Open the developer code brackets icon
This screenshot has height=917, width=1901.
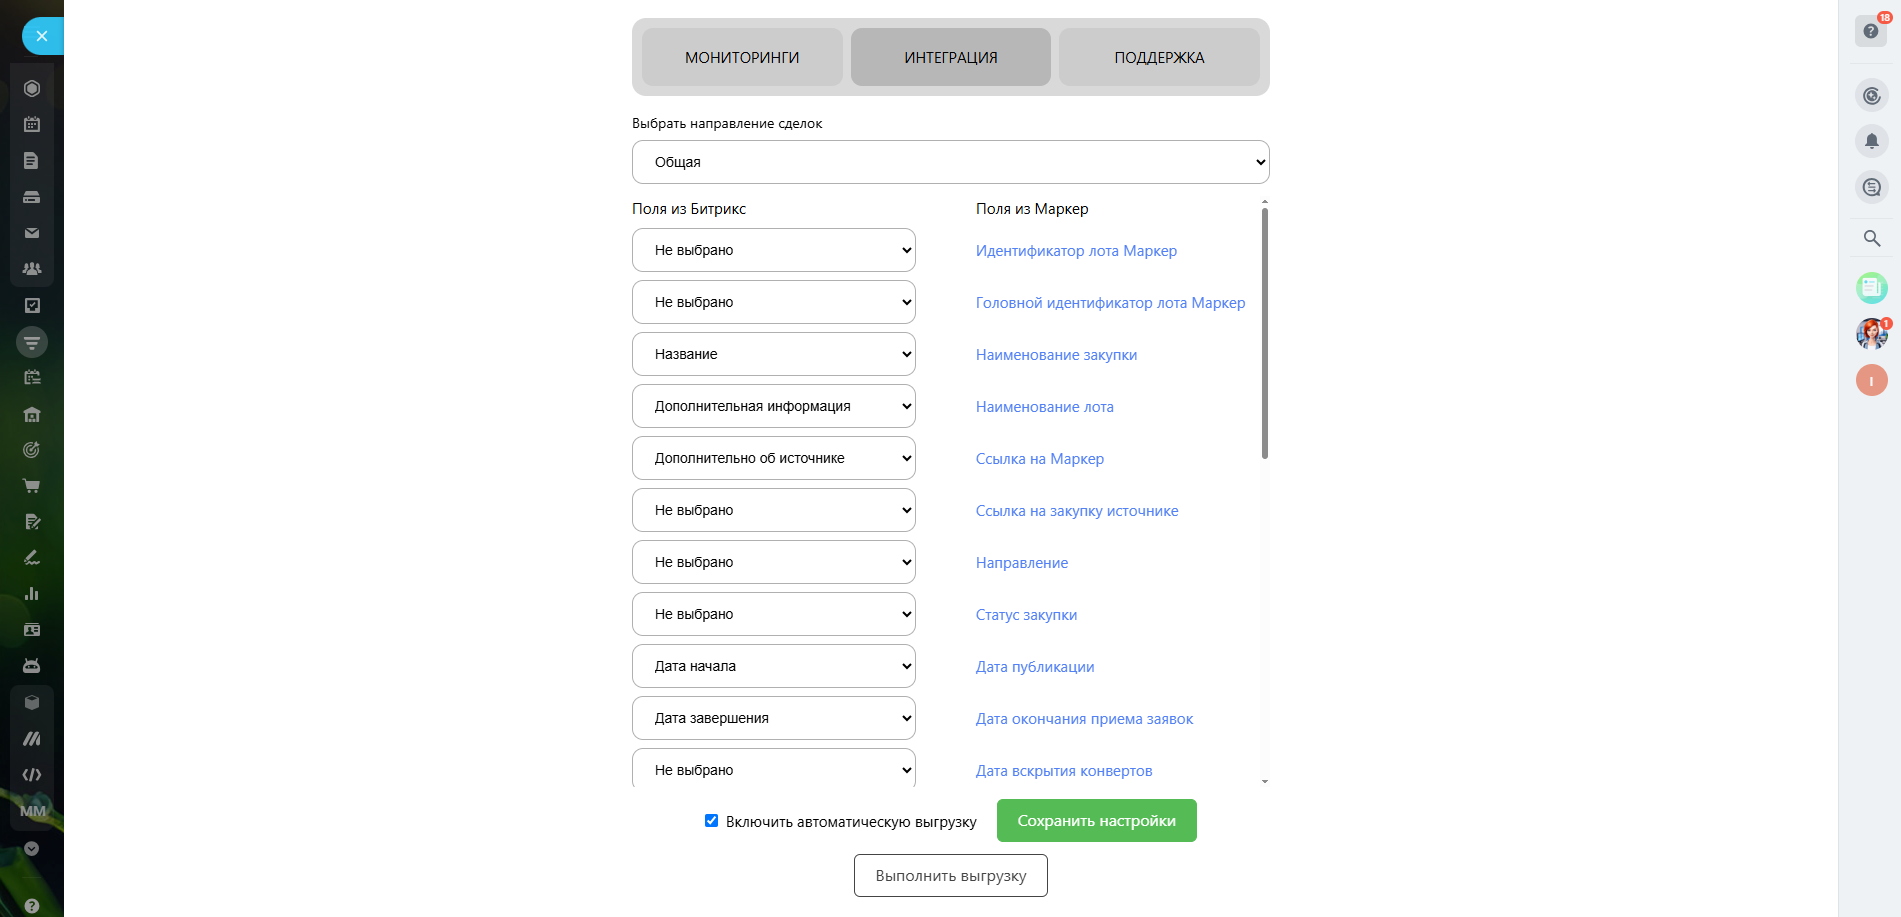click(x=32, y=775)
